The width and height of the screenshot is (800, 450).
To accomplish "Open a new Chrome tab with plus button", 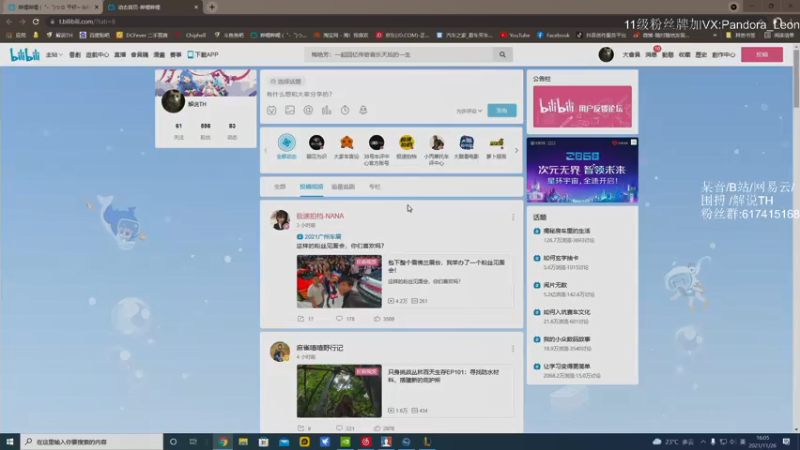I will pos(212,7).
